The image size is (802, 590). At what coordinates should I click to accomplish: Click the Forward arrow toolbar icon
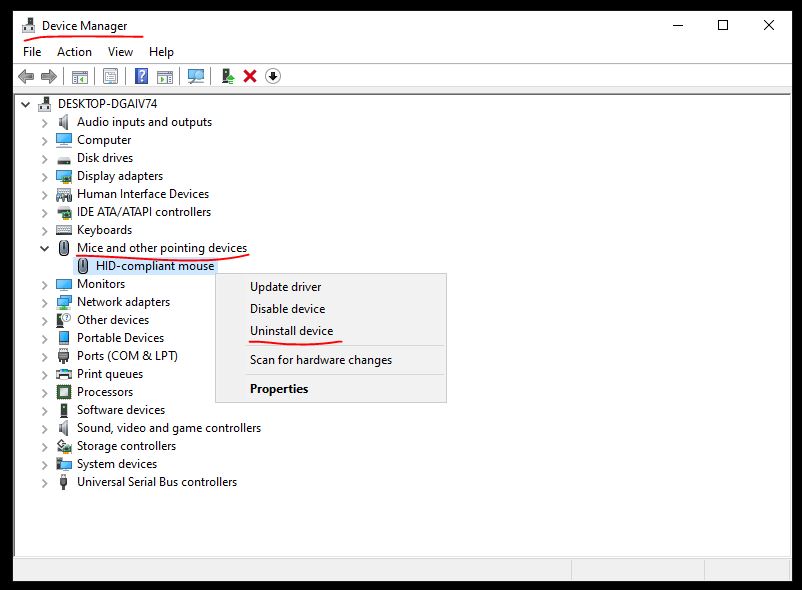point(49,77)
